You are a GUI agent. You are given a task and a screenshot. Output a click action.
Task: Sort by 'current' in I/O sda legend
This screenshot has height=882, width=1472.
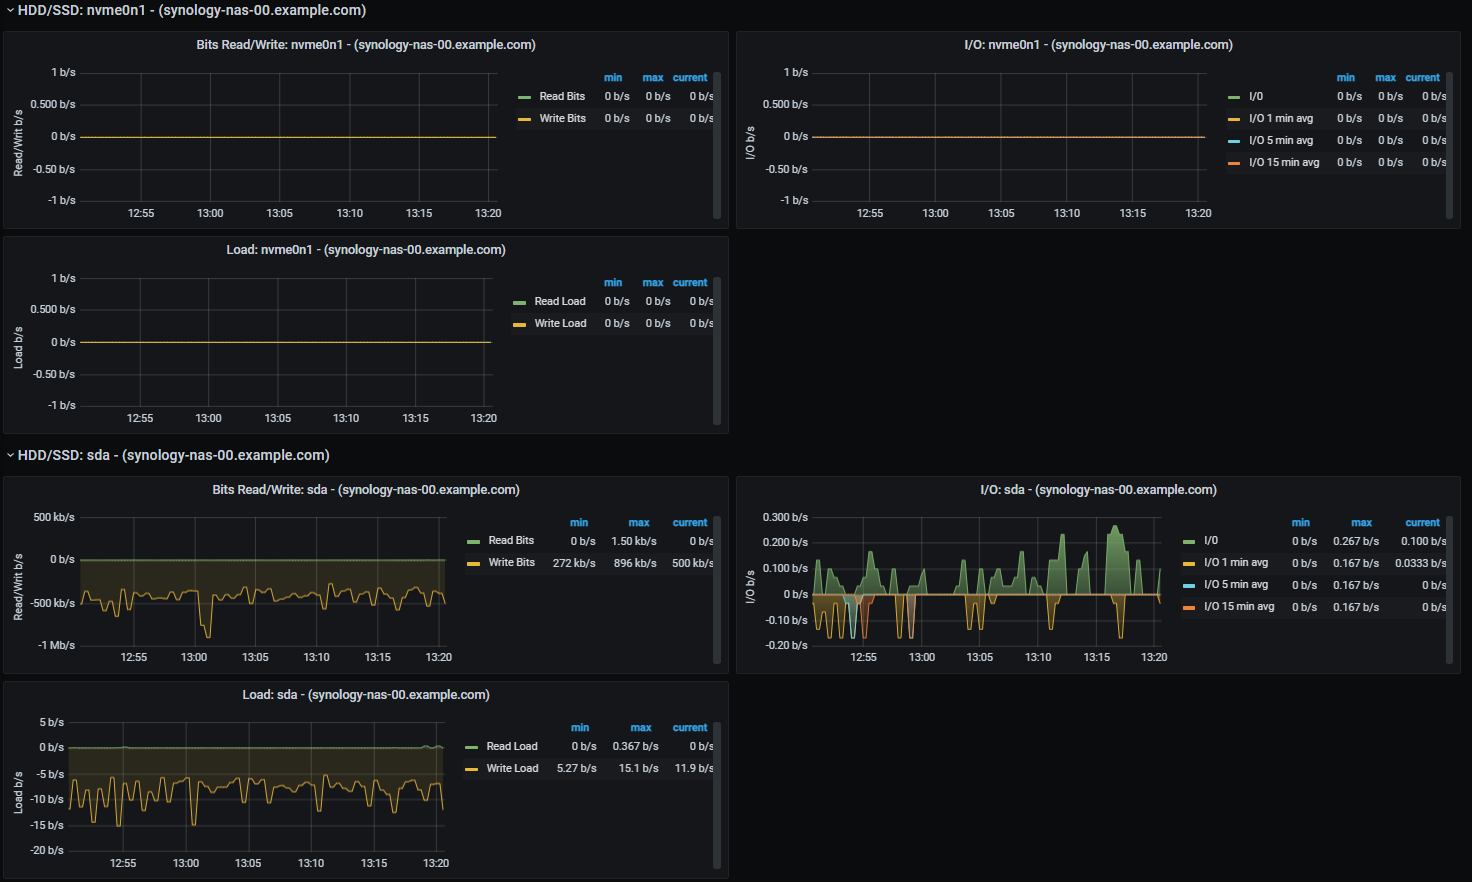(1423, 523)
